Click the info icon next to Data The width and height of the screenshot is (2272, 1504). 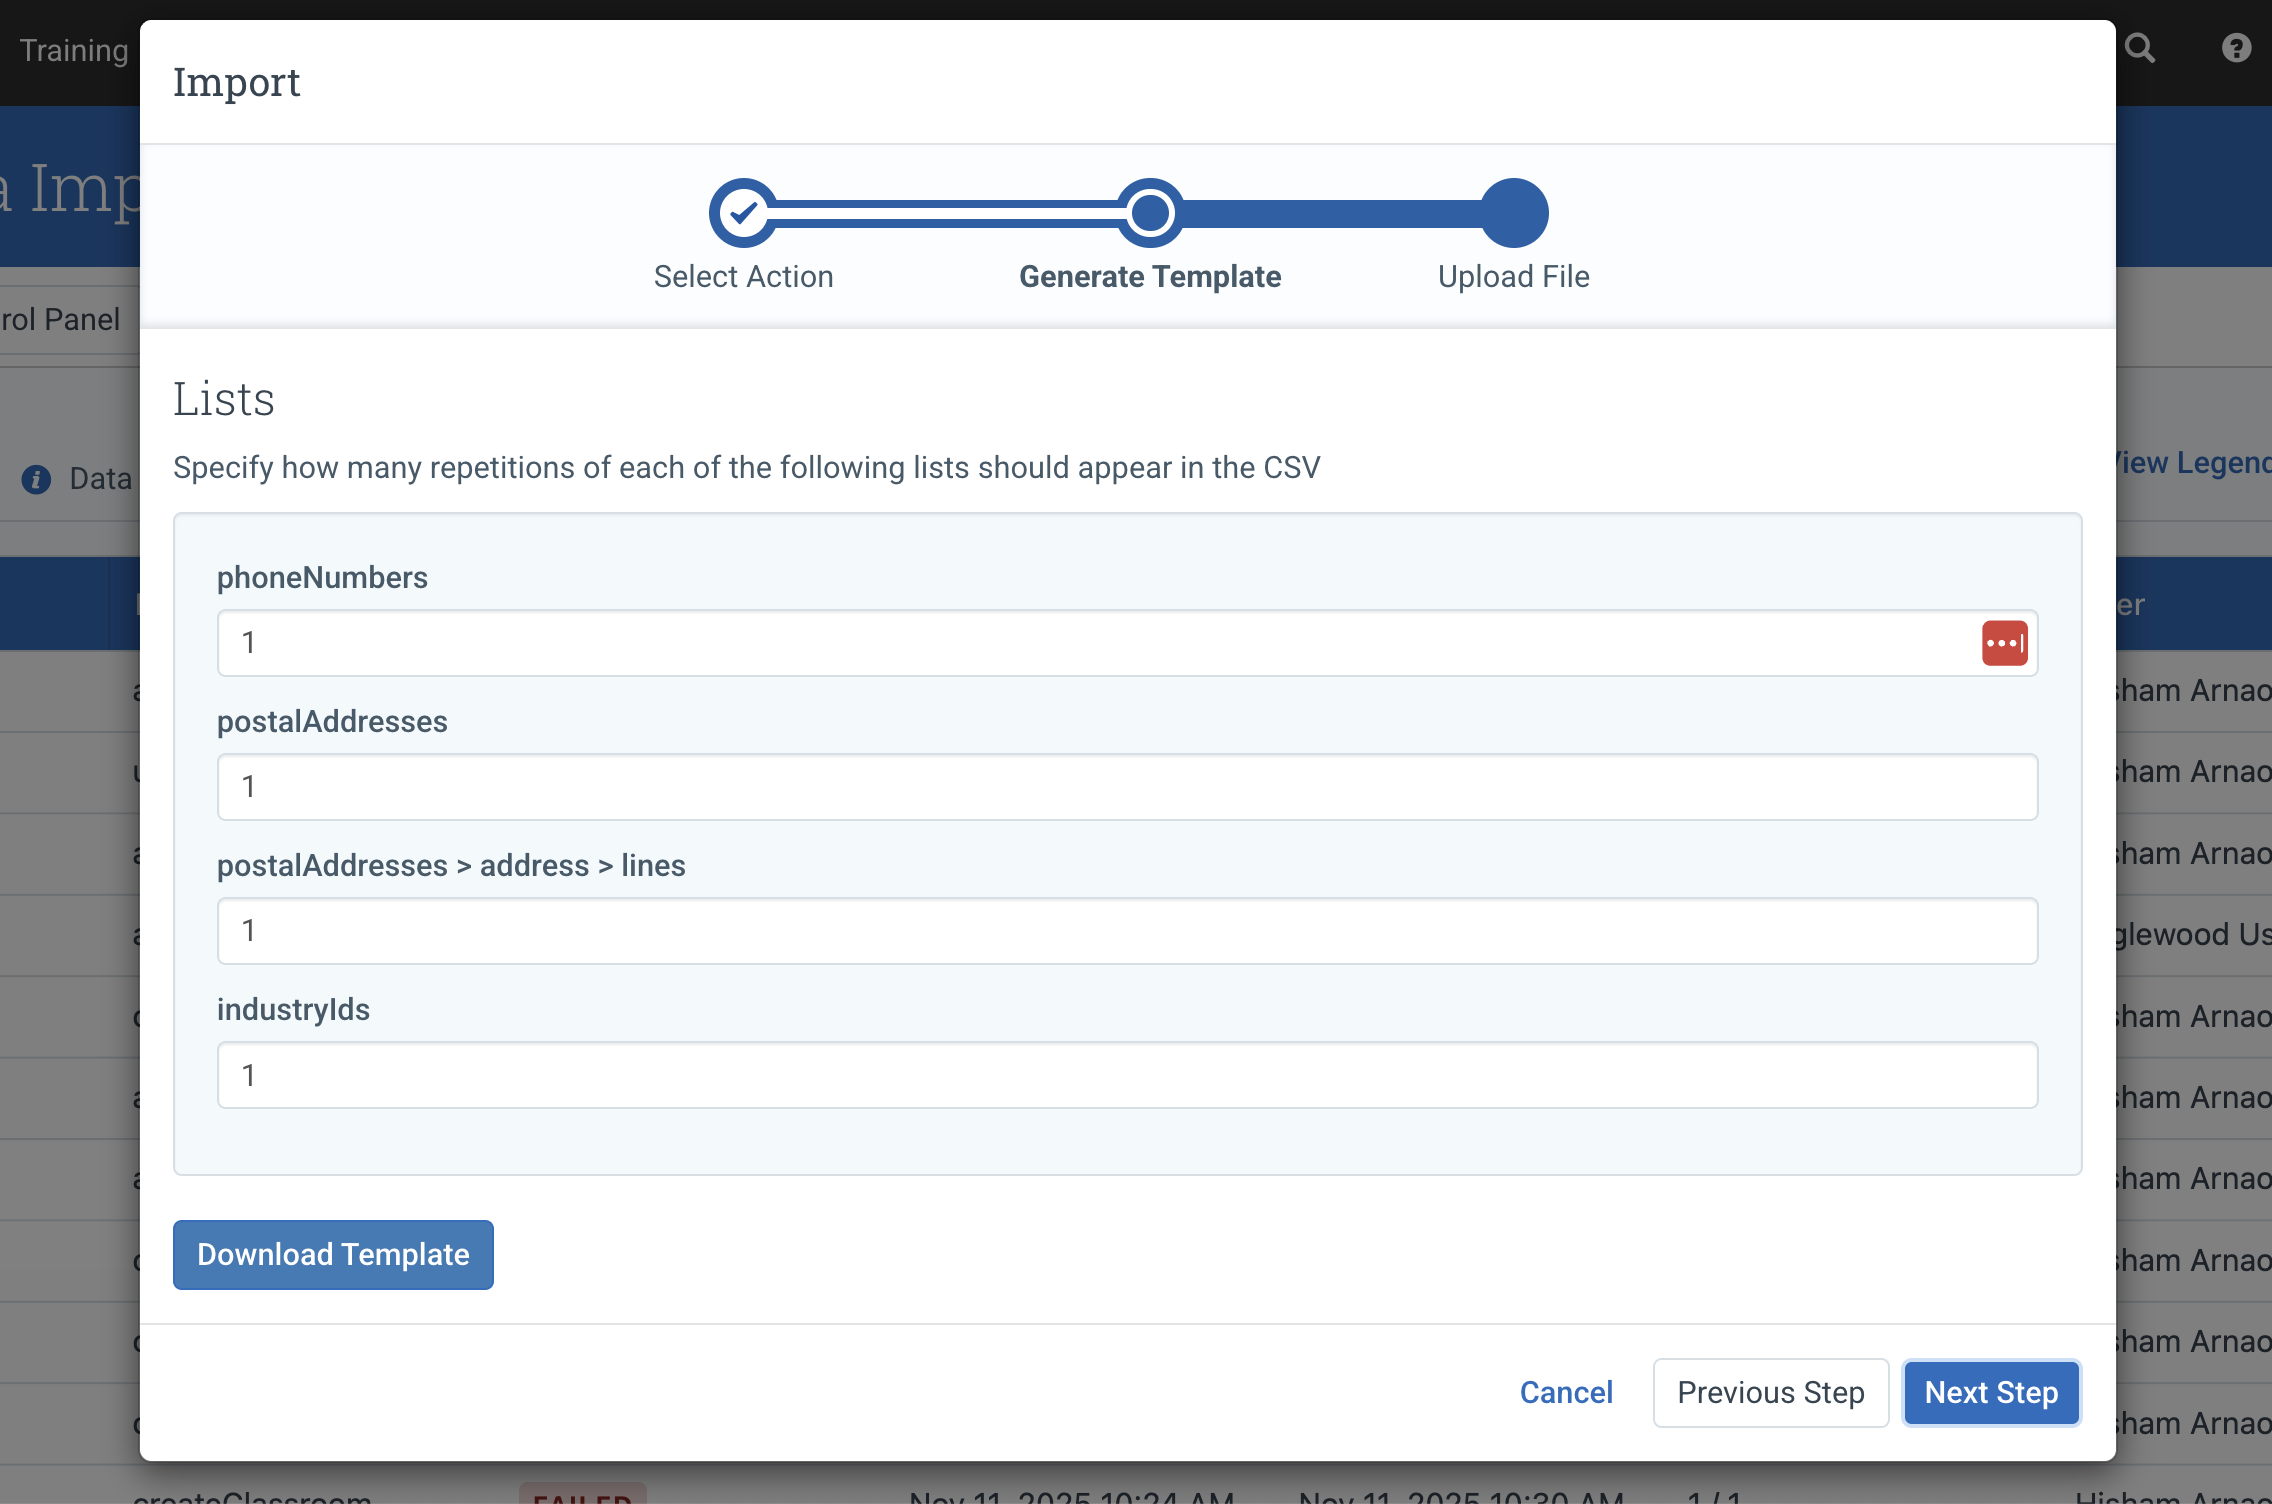[36, 479]
